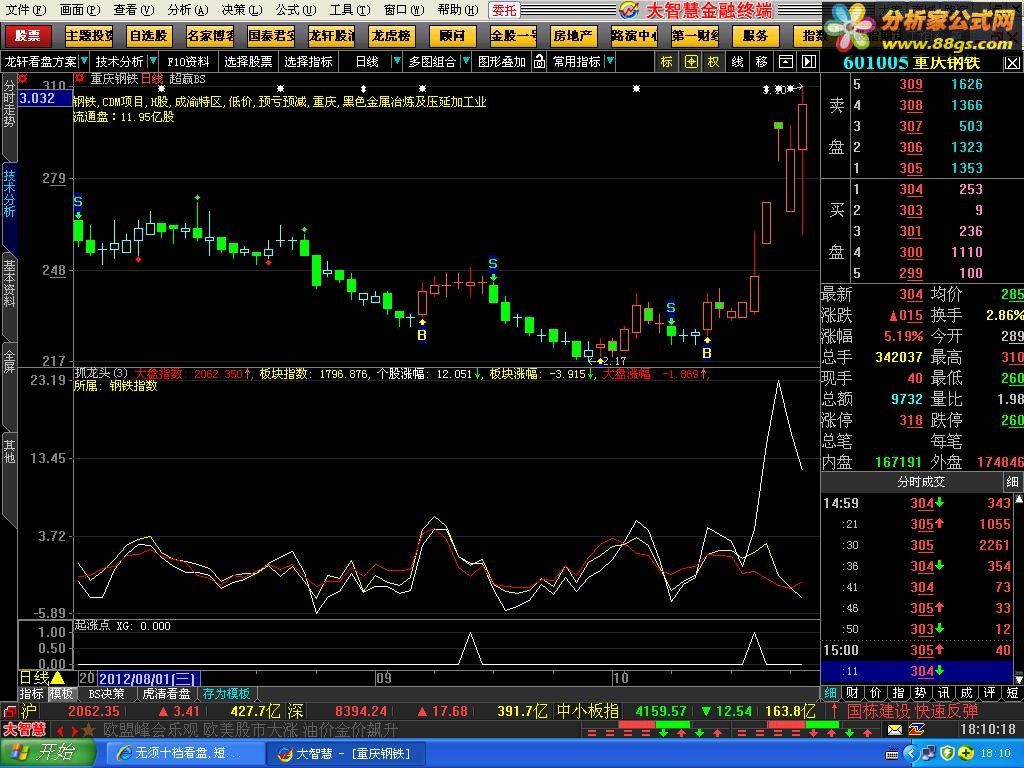Image resolution: width=1024 pixels, height=768 pixels.
Task: Open the BS决策 bottom tab
Action: point(106,694)
